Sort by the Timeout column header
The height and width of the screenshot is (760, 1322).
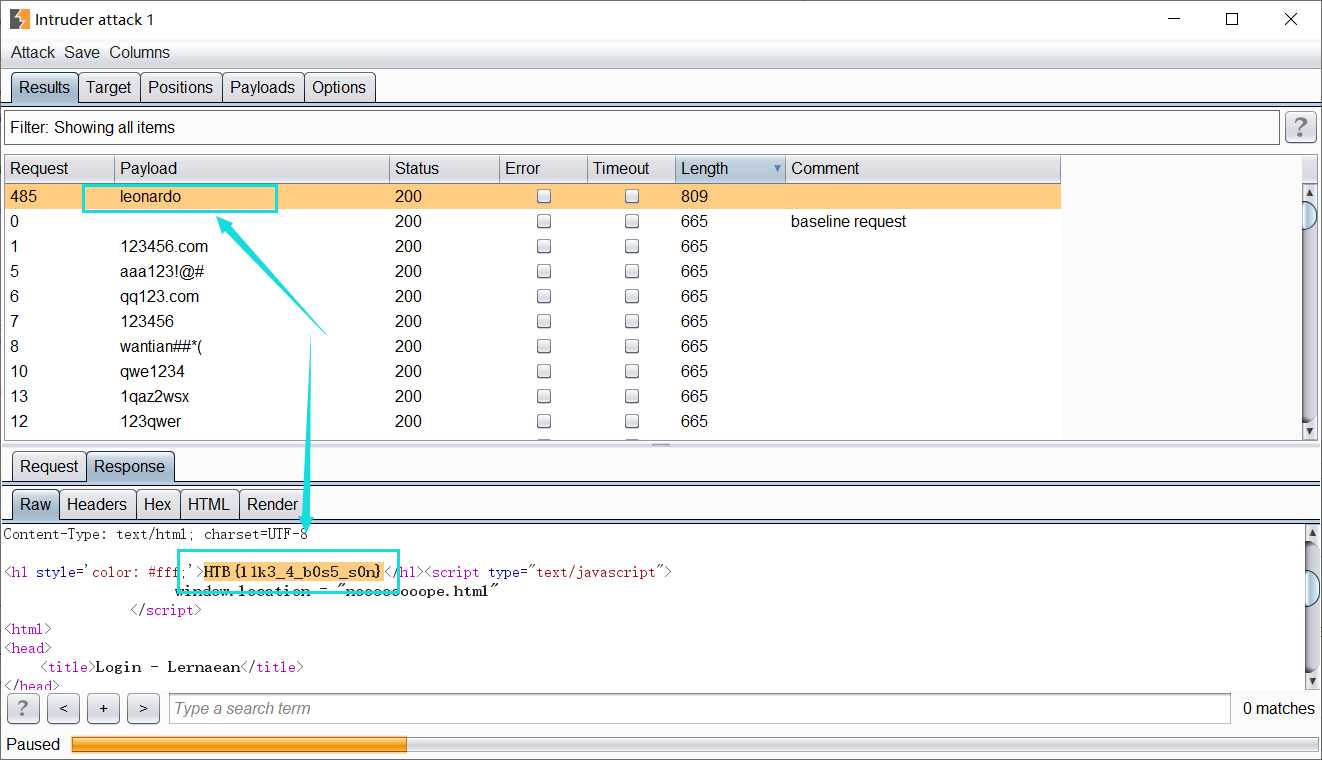pyautogui.click(x=631, y=168)
